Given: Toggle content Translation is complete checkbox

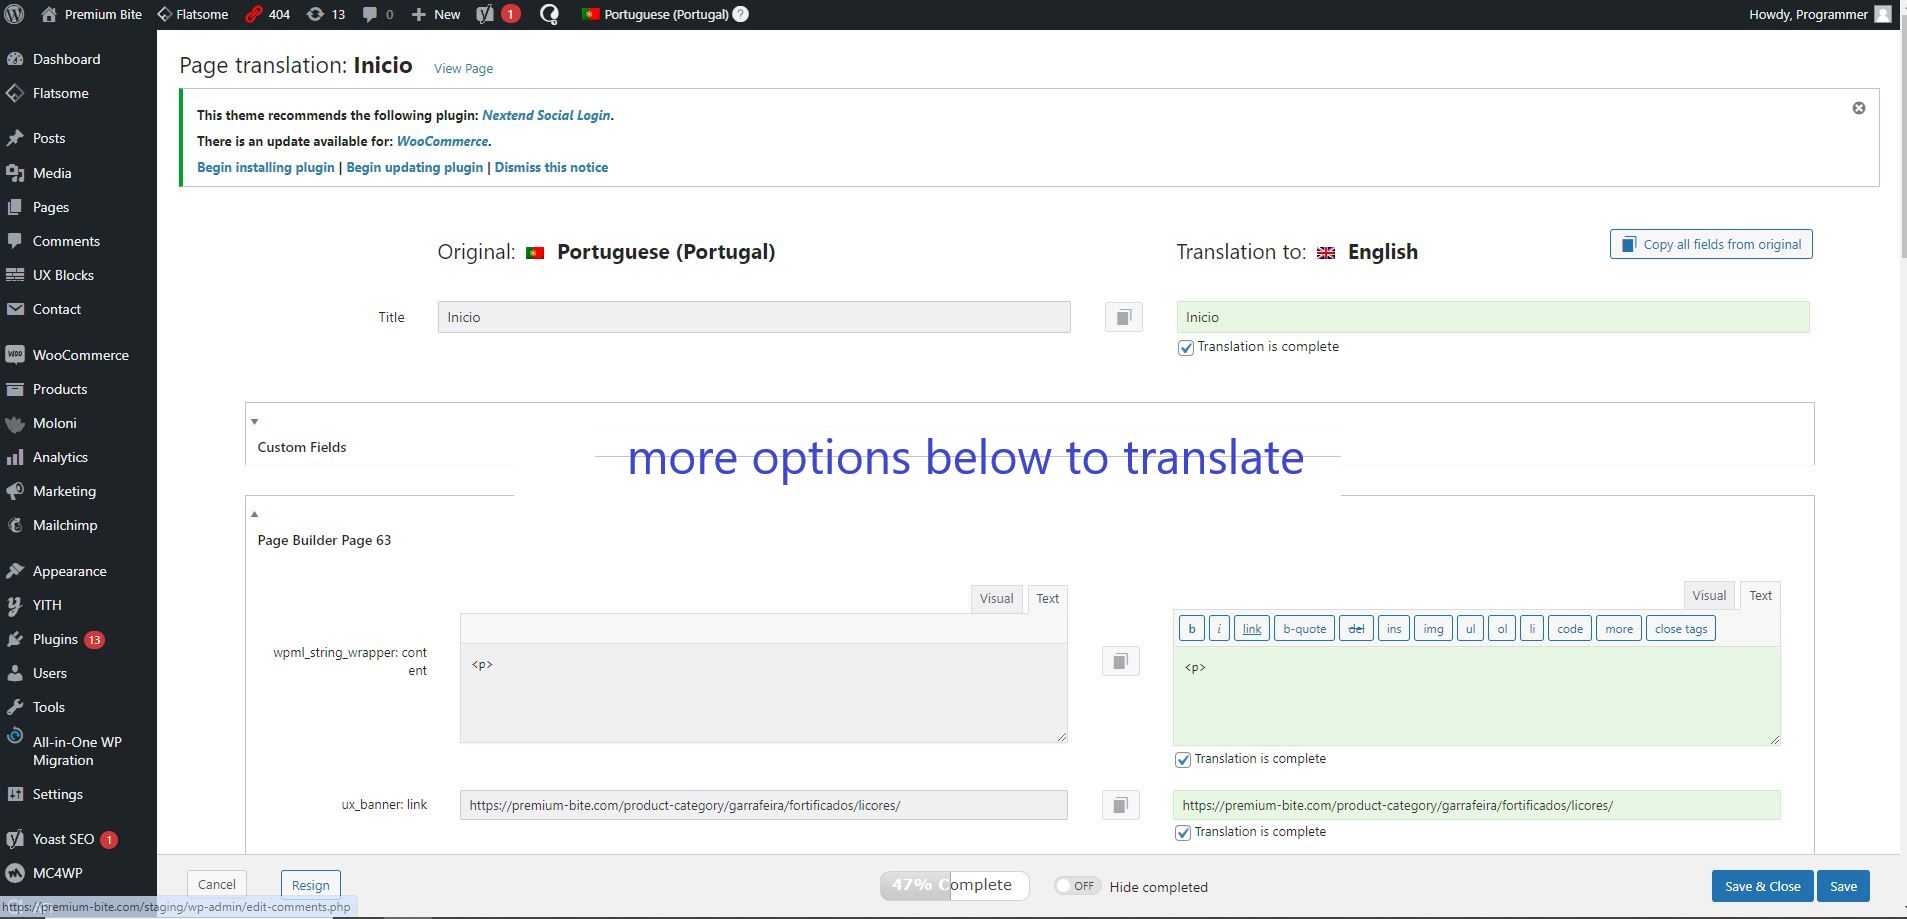Looking at the screenshot, I should pos(1182,760).
